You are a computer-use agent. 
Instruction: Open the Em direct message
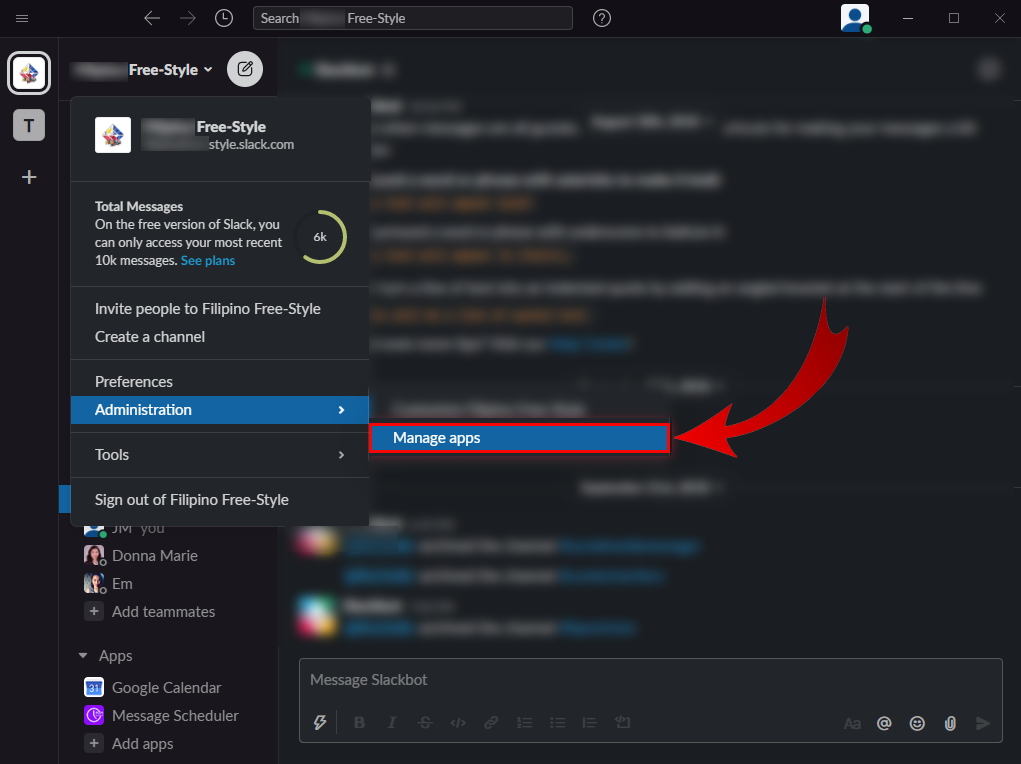tap(109, 584)
